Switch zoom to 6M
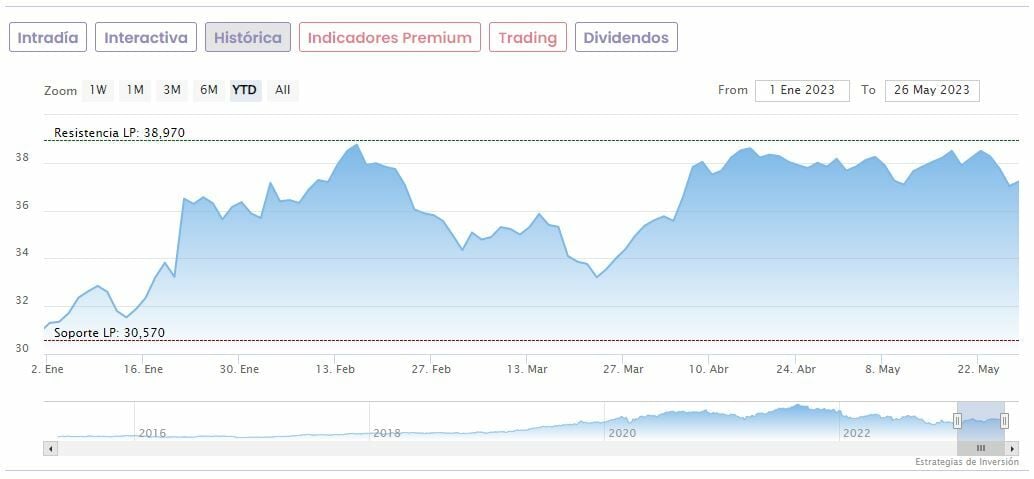The width and height of the screenshot is (1034, 479). 208,90
